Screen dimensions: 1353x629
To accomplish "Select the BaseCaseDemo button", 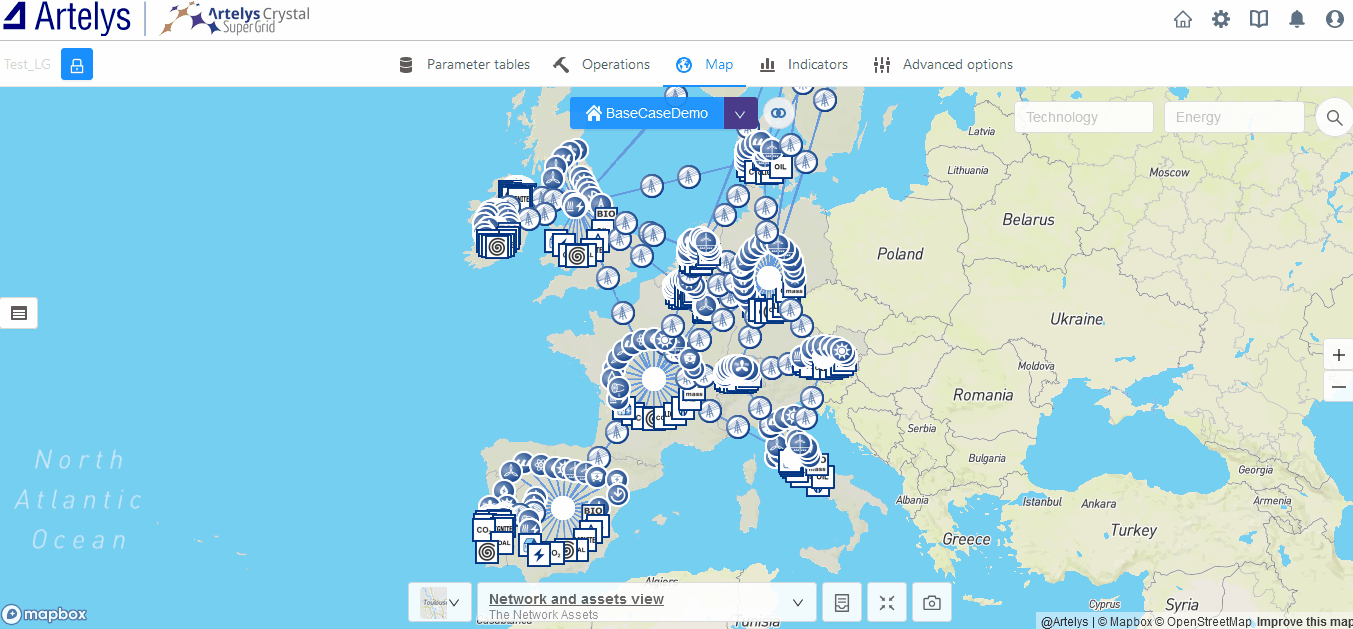I will 647,114.
